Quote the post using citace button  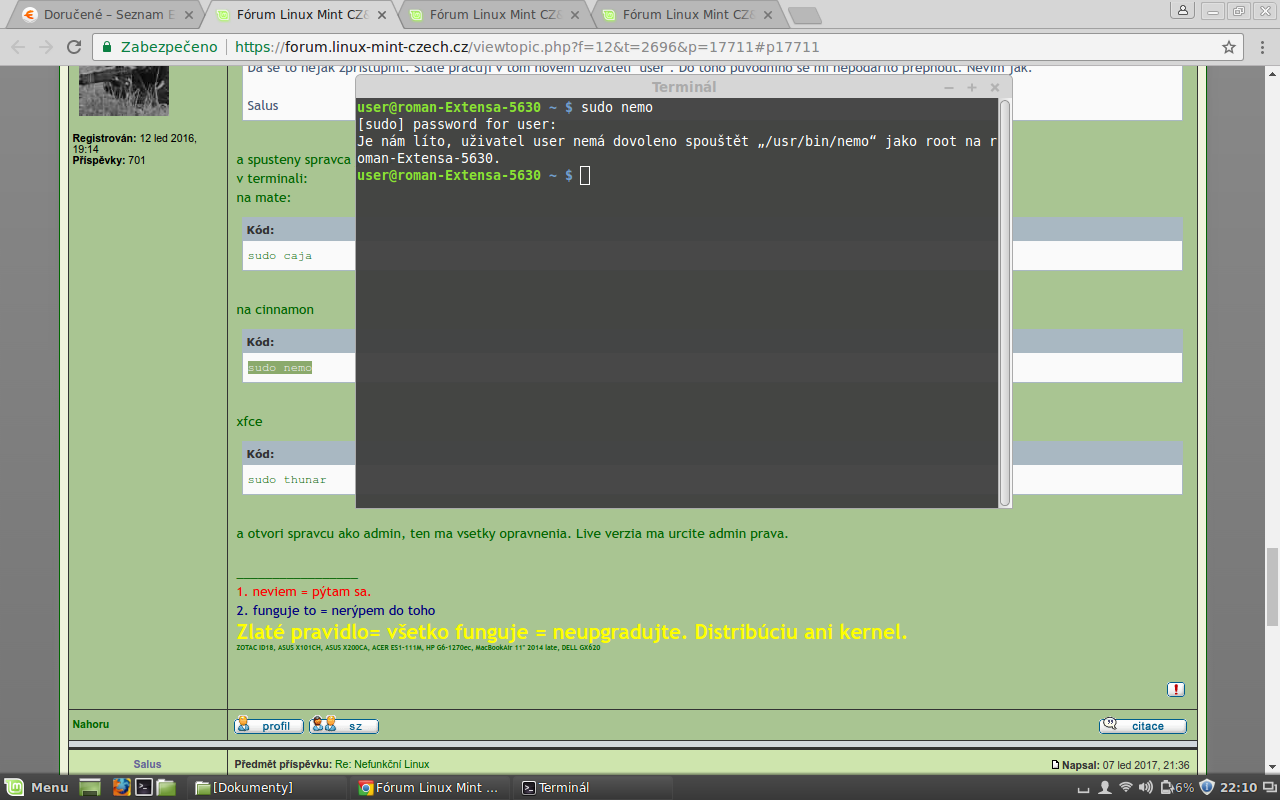[x=1142, y=726]
